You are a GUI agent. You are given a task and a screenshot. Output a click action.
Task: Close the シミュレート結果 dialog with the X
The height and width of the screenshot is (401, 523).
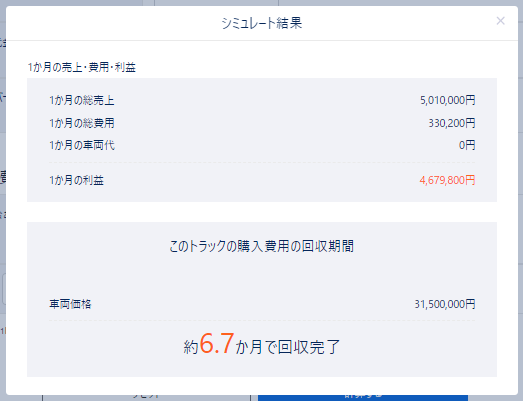tap(500, 21)
